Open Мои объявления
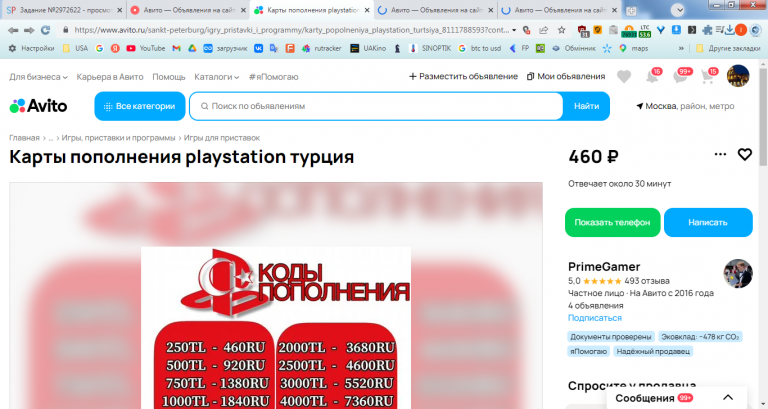768x409 pixels. pyautogui.click(x=566, y=76)
